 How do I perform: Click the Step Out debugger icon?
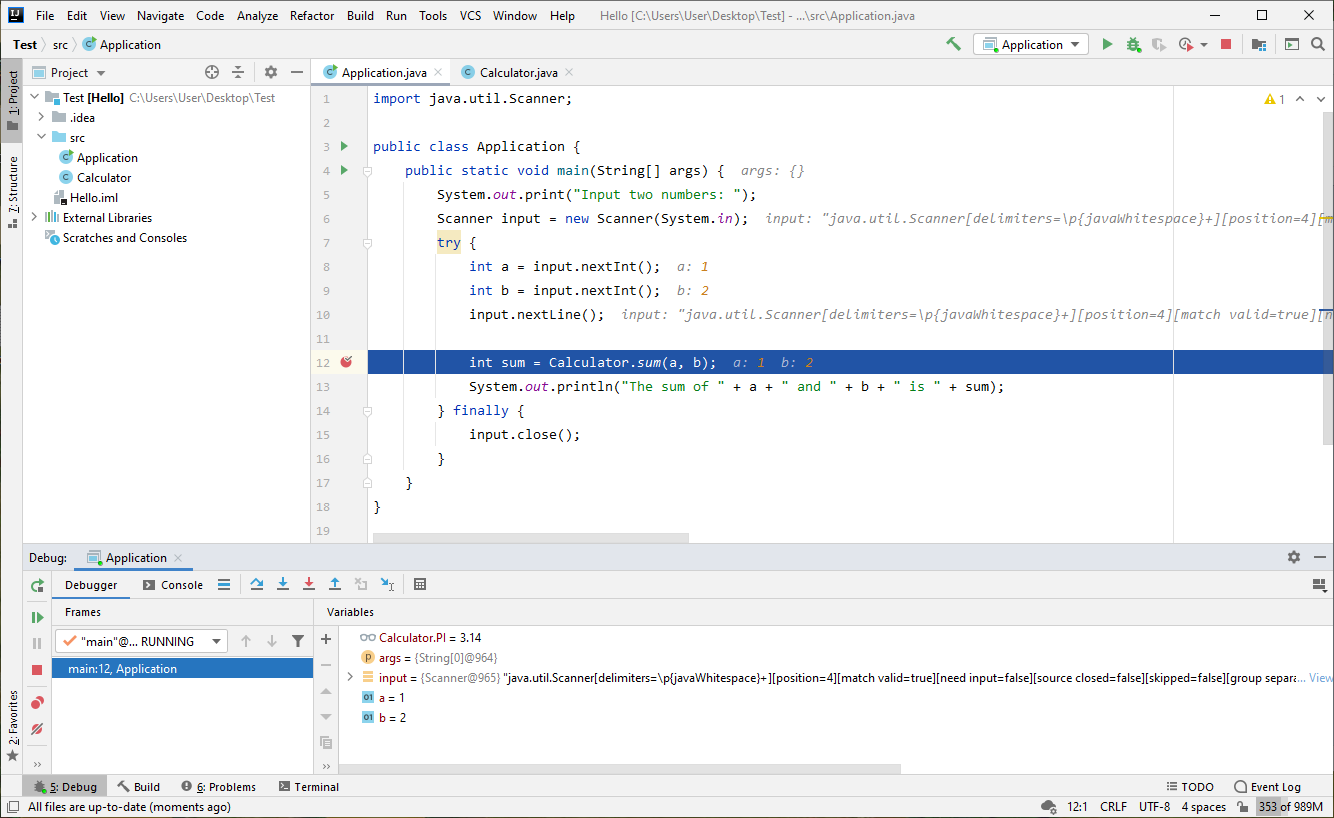pyautogui.click(x=335, y=584)
